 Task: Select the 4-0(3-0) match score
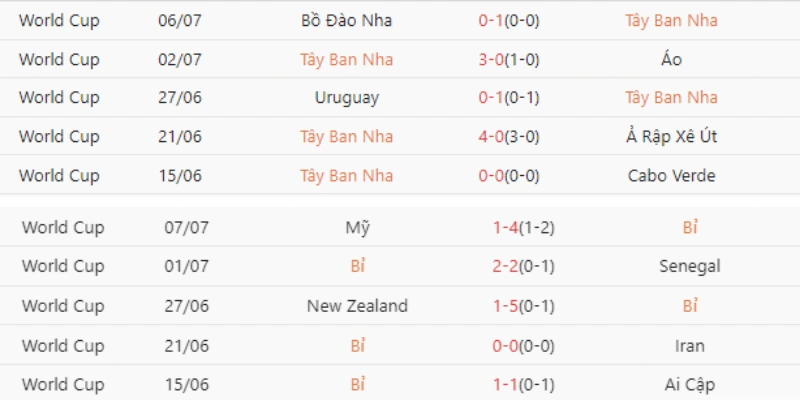click(509, 137)
